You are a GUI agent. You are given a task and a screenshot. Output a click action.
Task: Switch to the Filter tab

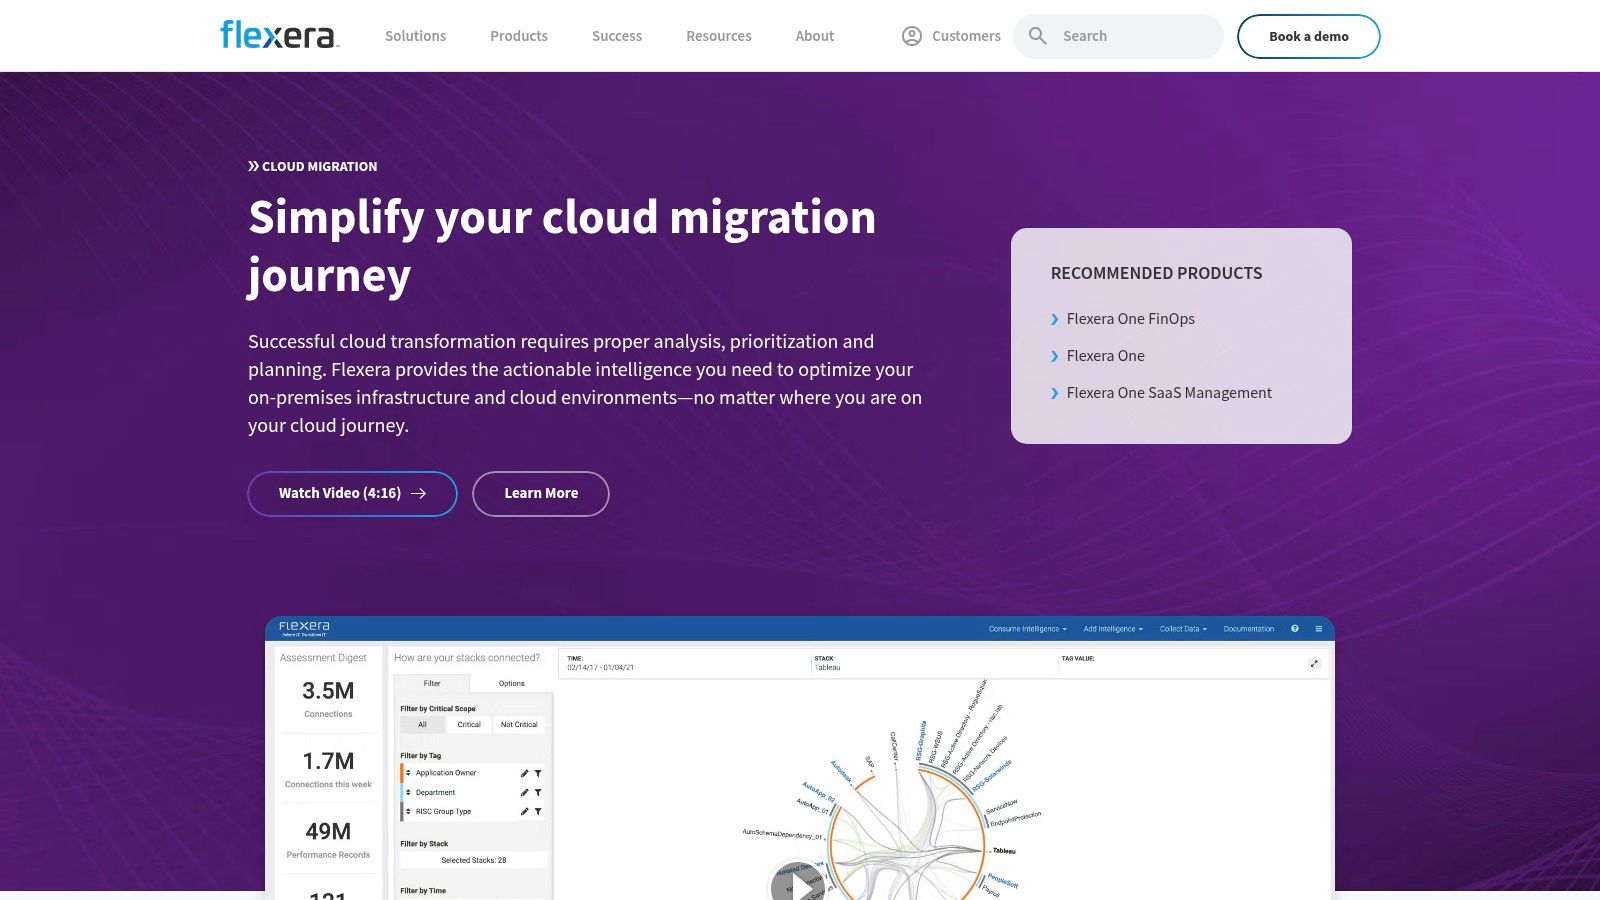pos(432,684)
